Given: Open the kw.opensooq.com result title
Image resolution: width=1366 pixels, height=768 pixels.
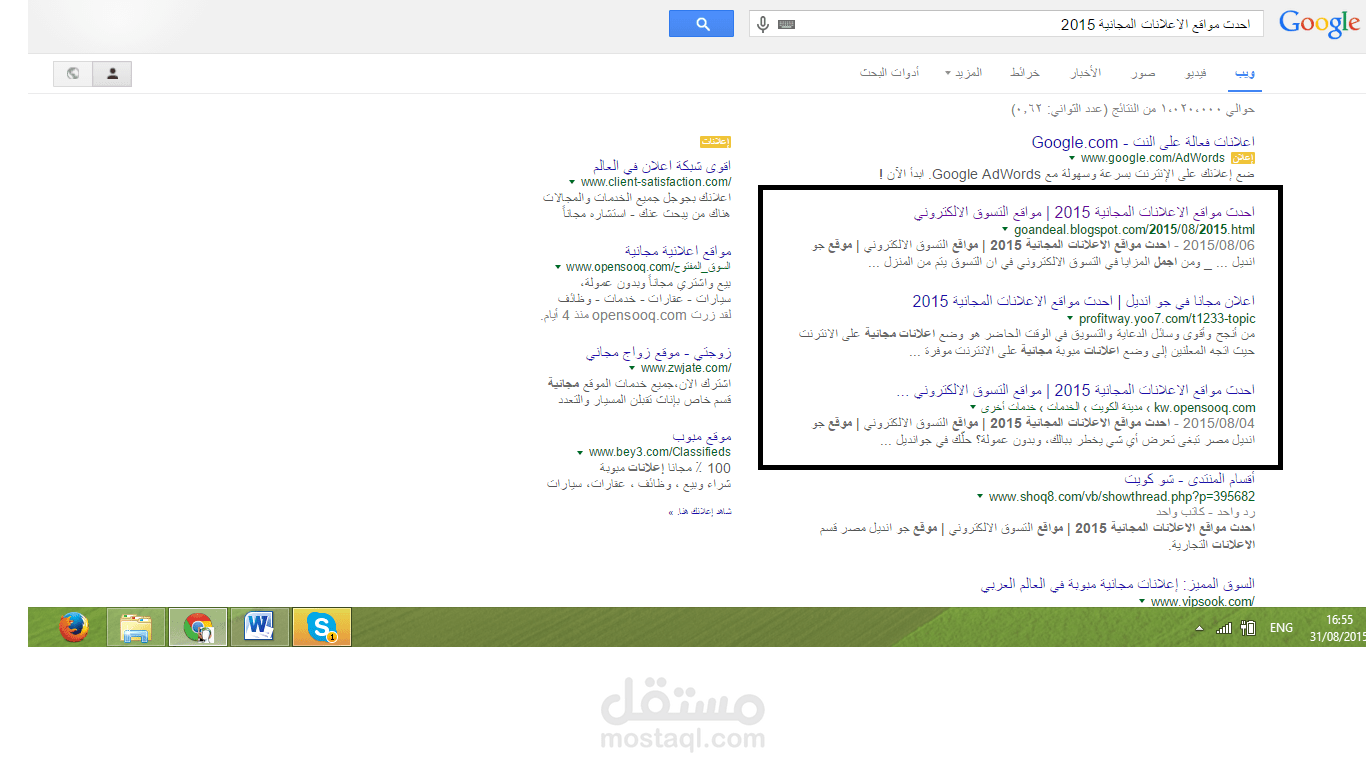Looking at the screenshot, I should [x=1076, y=390].
